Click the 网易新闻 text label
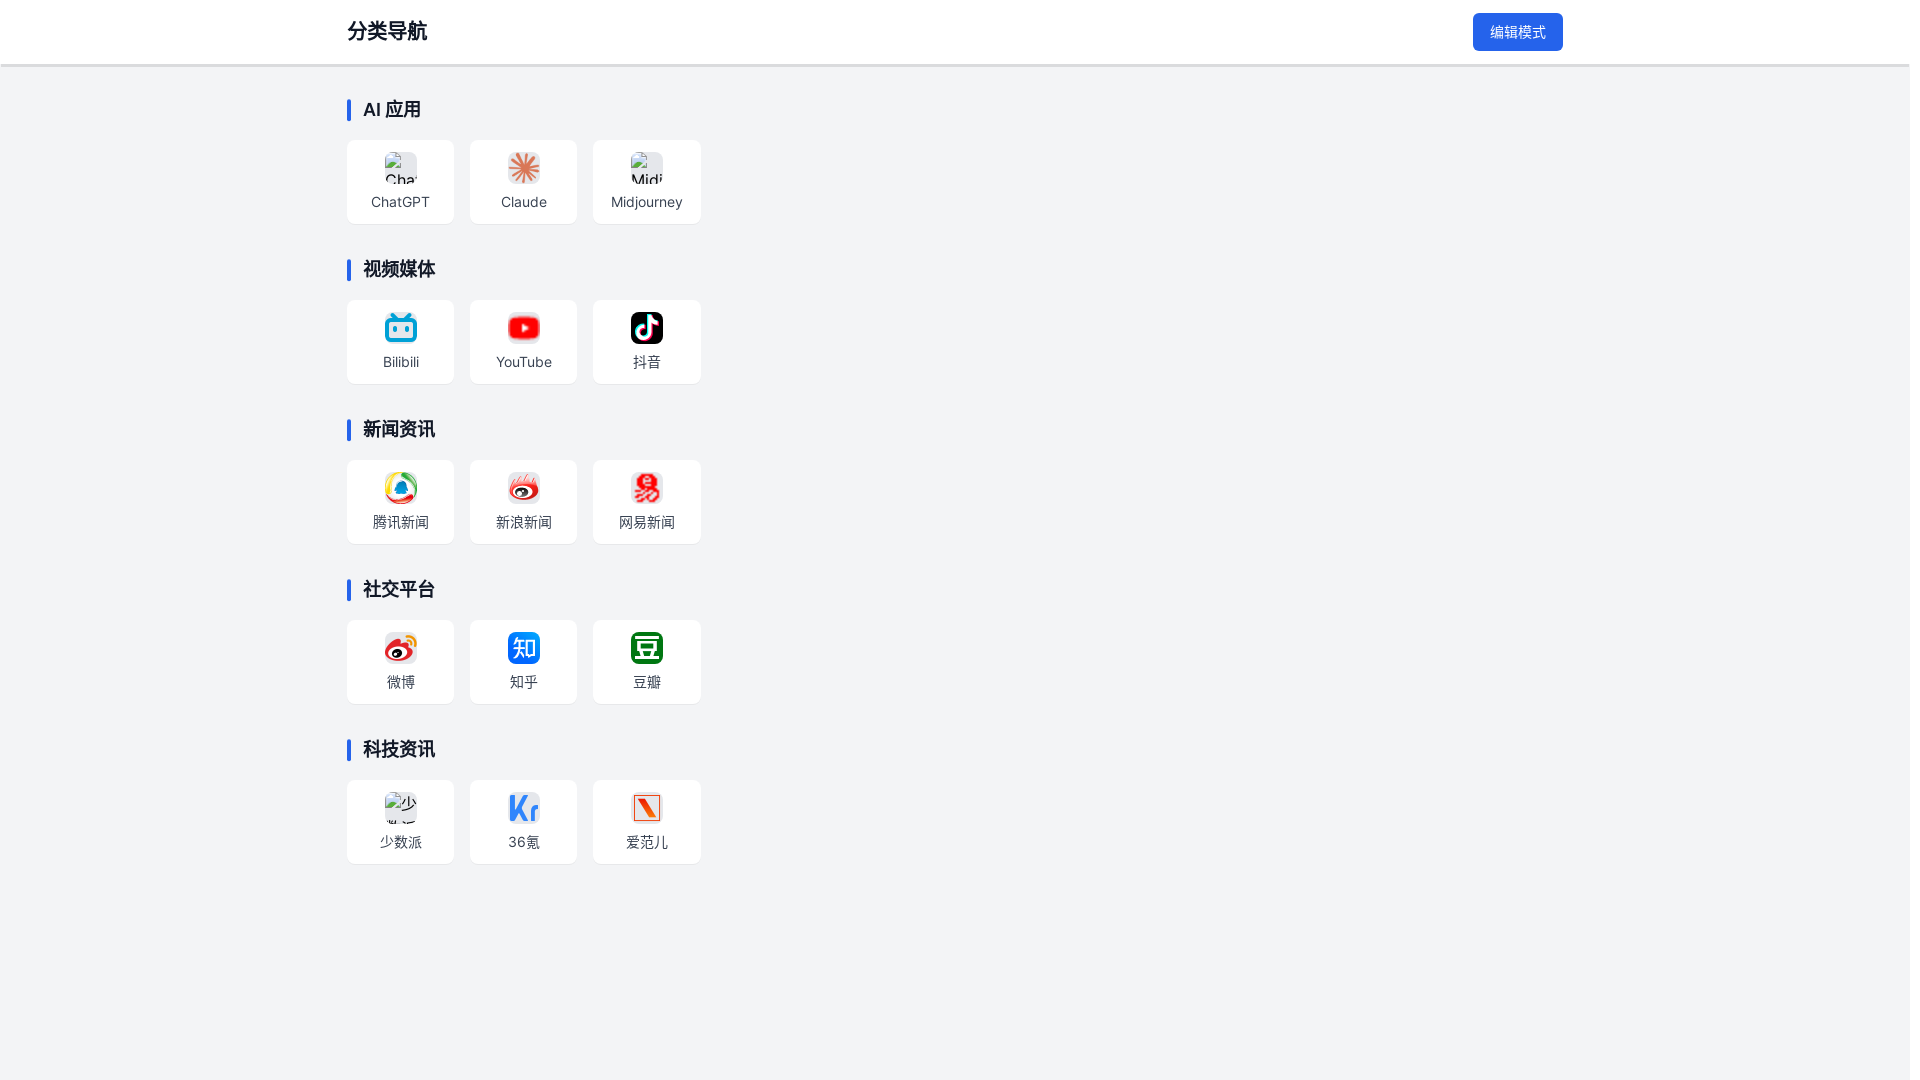 coord(646,522)
